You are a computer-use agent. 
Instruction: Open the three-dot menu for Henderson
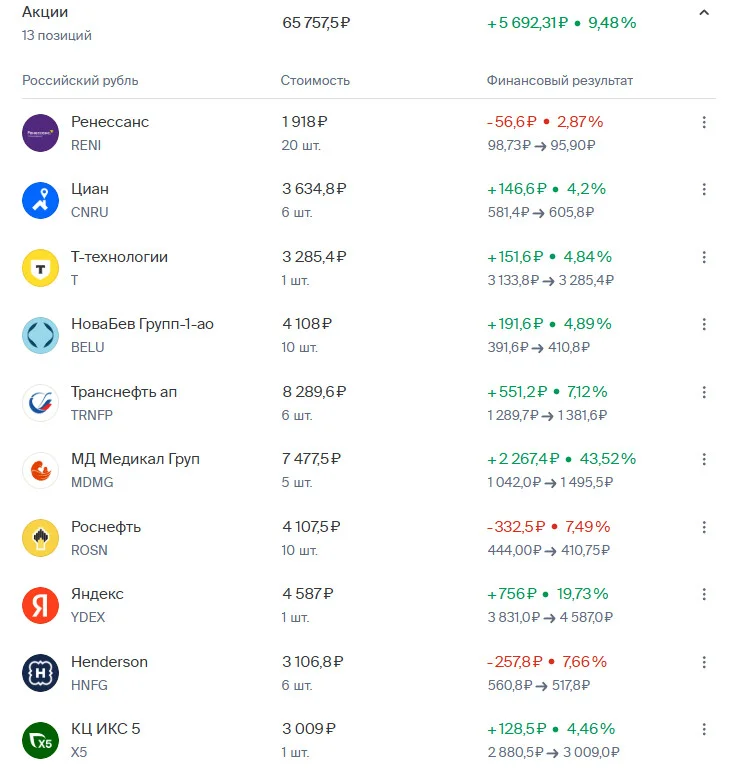coord(704,662)
